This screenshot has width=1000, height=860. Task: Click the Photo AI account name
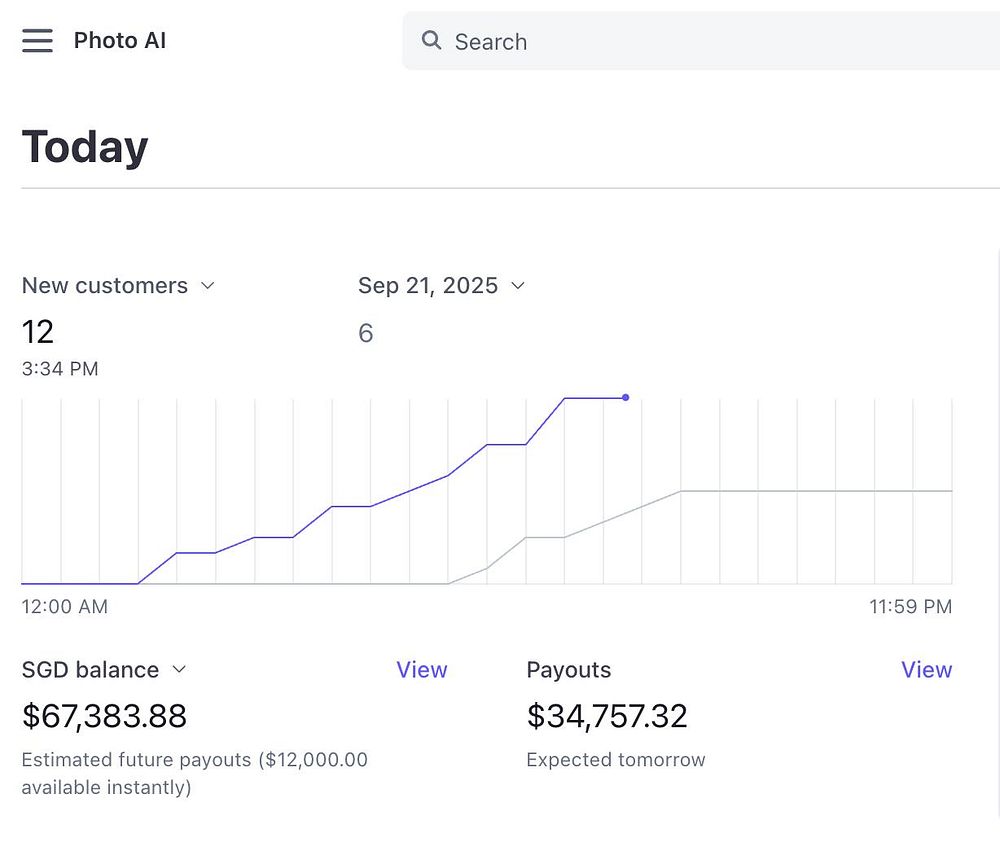coord(120,41)
